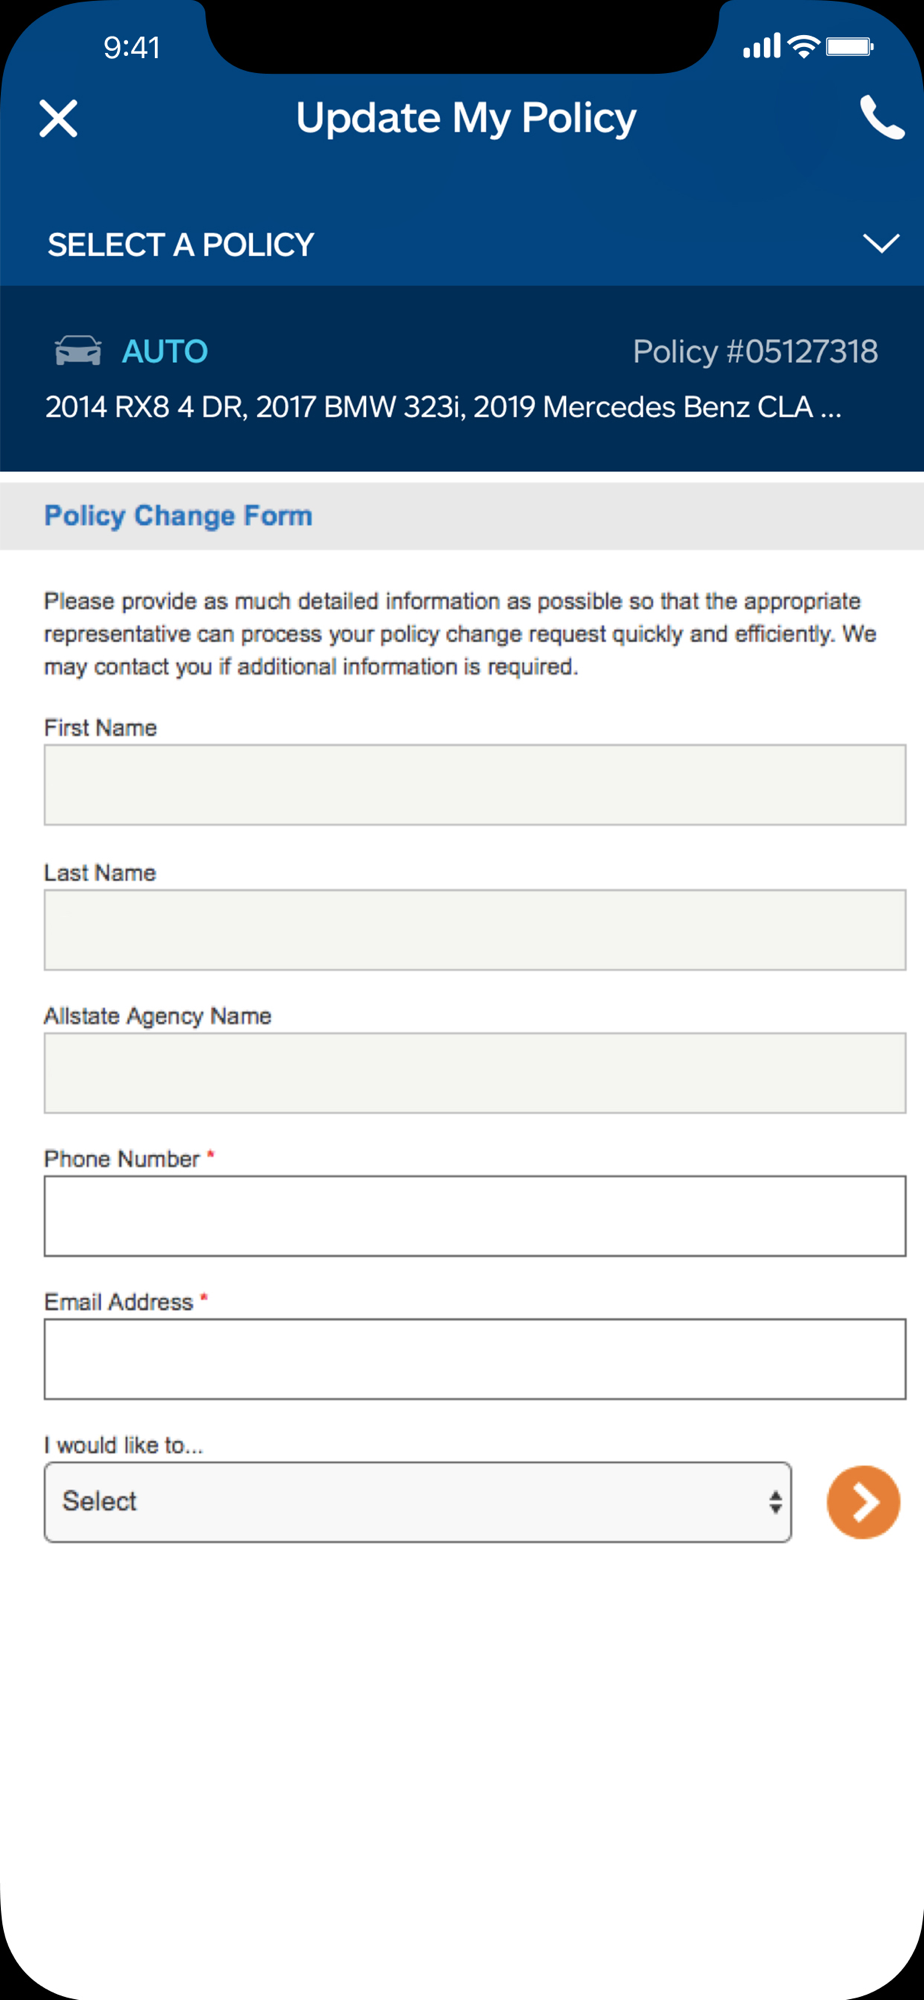Tap the vehicle list 2014 RX8 row
The width and height of the screenshot is (924, 2000).
click(x=443, y=407)
